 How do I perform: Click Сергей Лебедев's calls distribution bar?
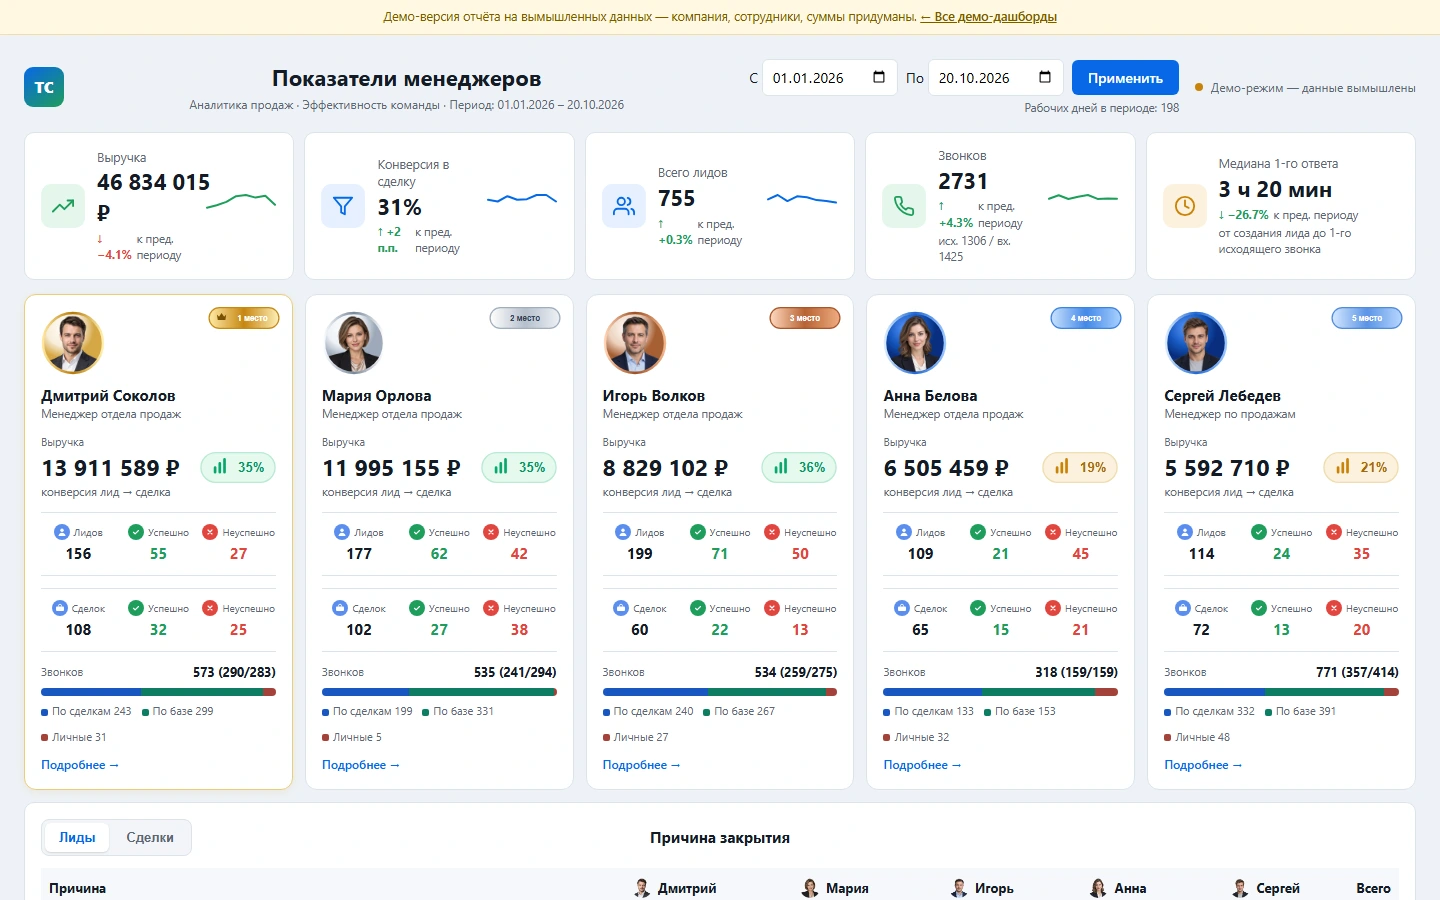coord(1281,692)
